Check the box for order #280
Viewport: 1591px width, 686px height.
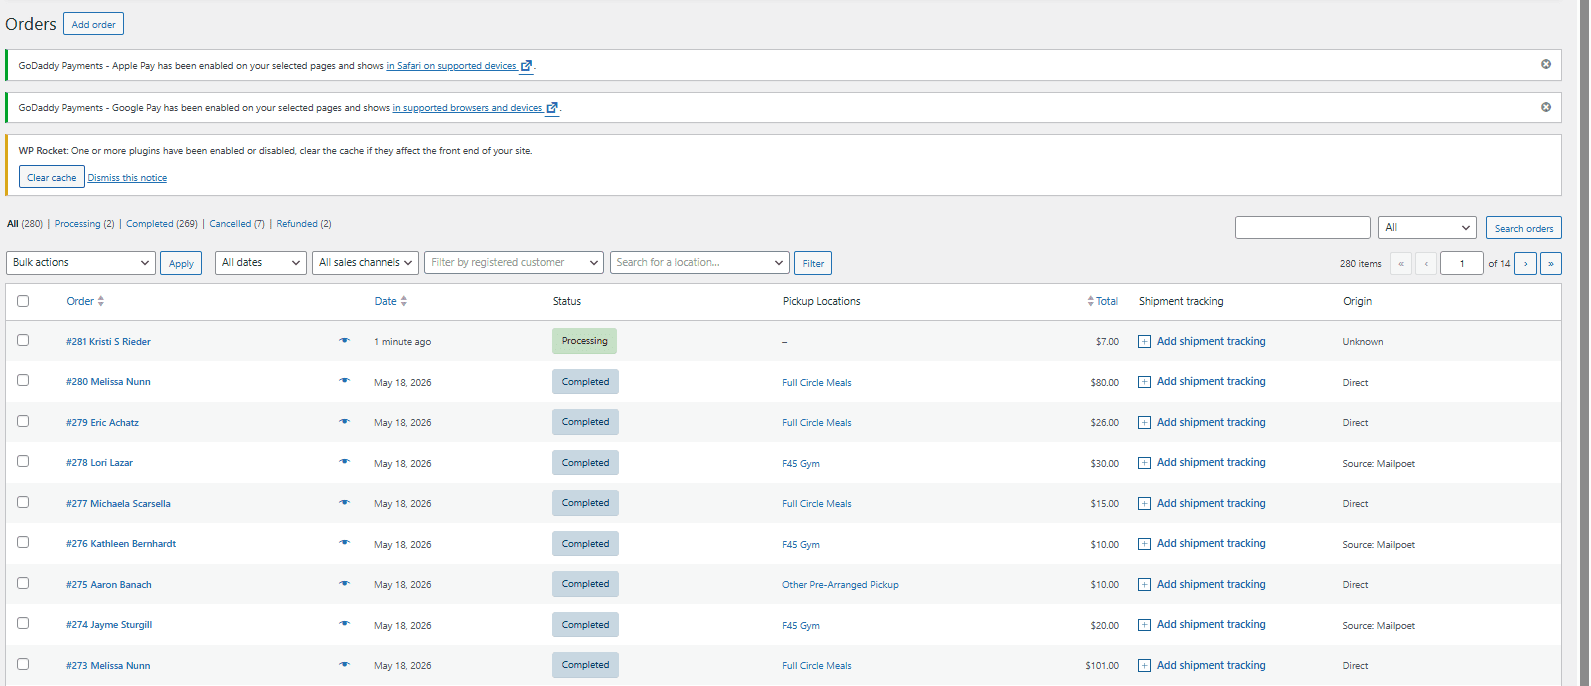pyautogui.click(x=23, y=380)
